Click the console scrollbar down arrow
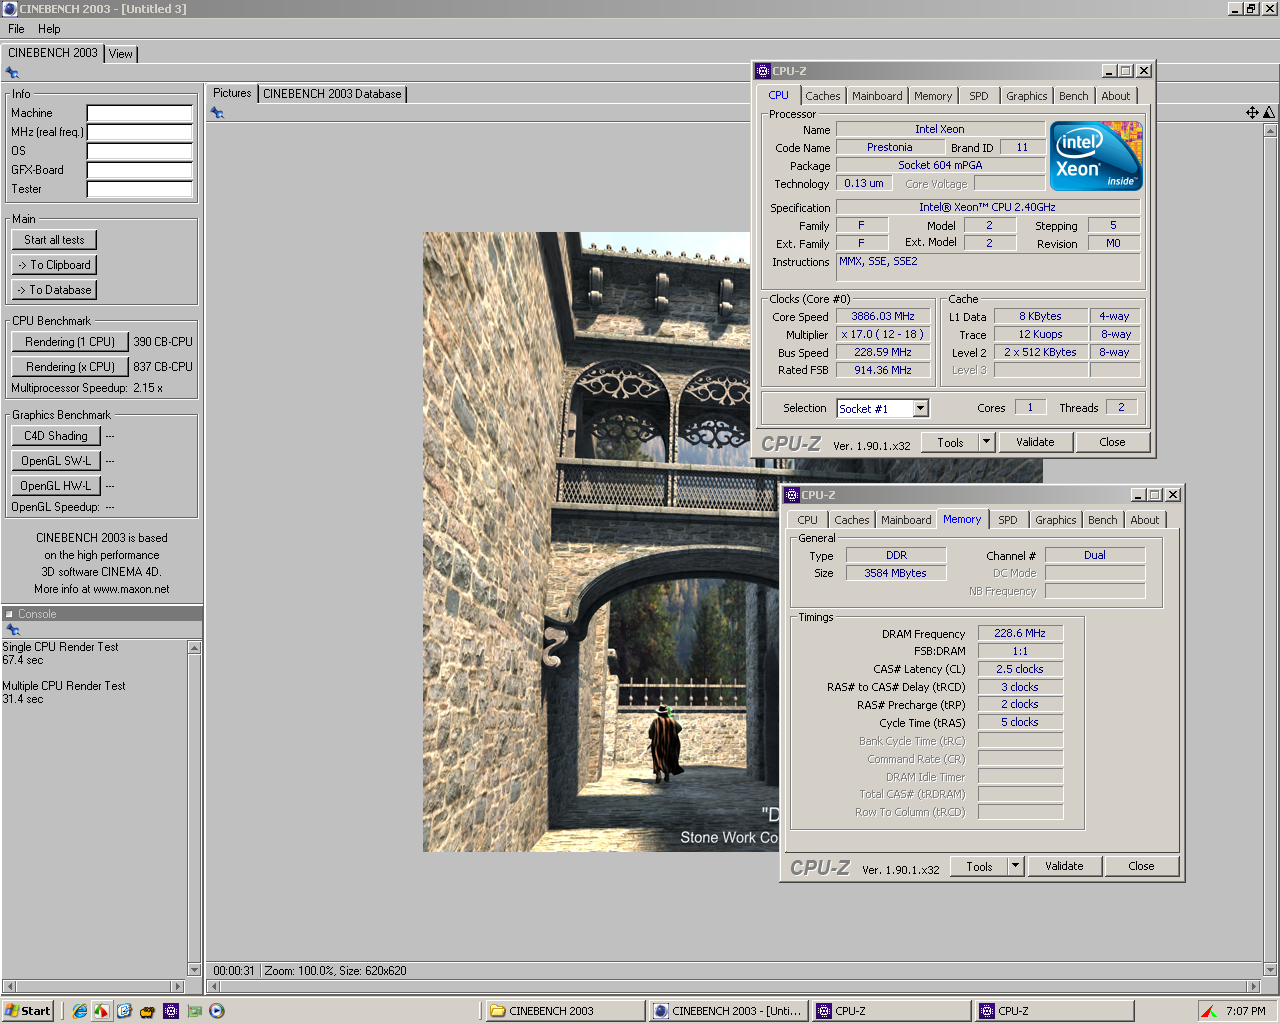1280x1024 pixels. (x=194, y=969)
